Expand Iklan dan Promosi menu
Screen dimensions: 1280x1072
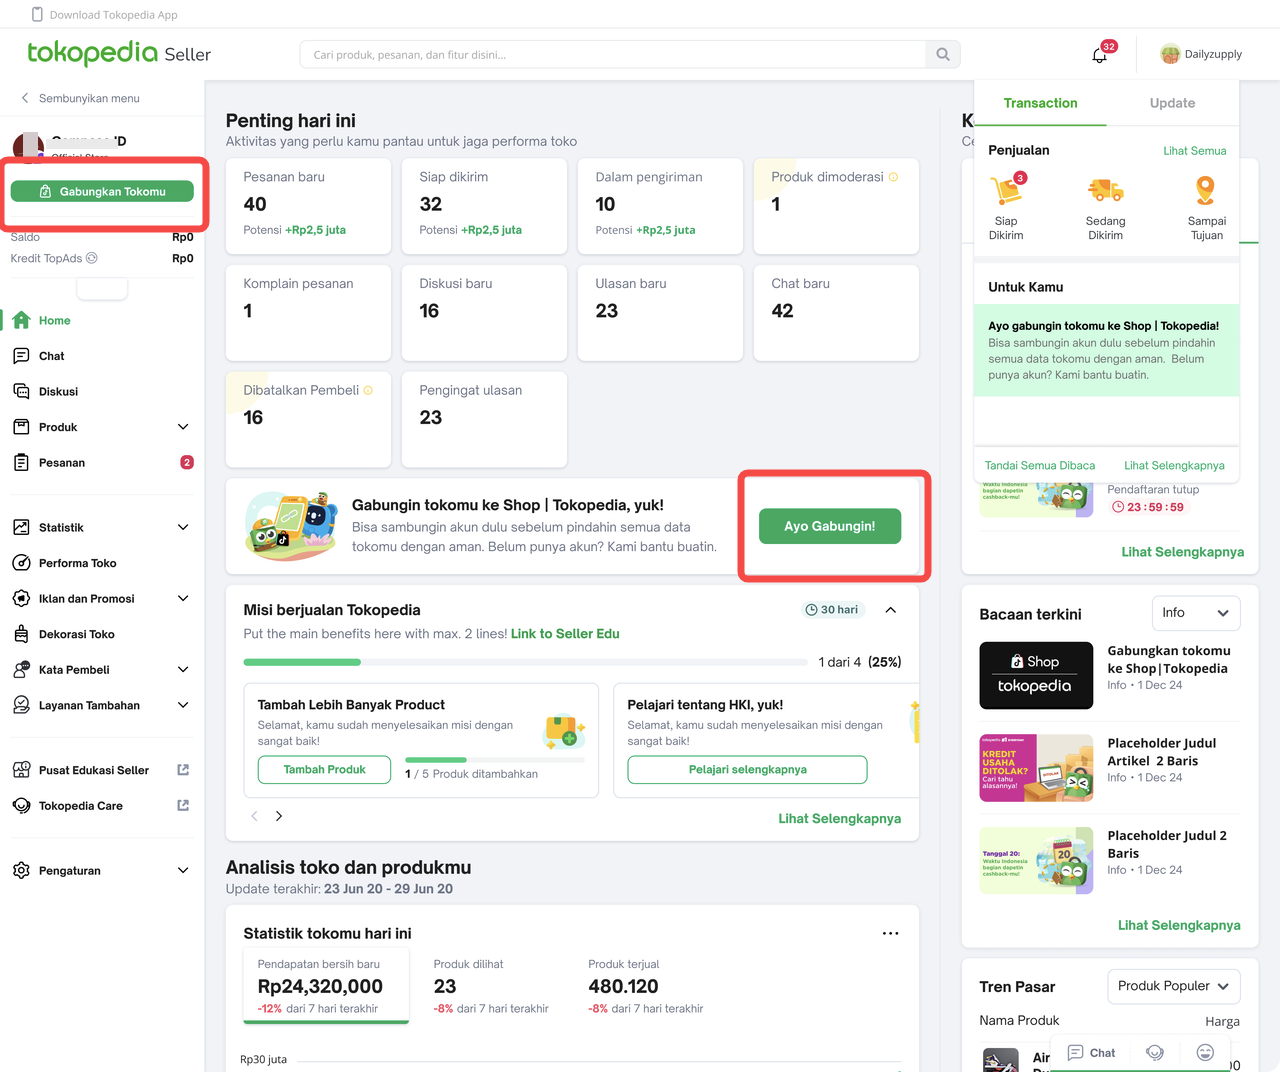click(183, 598)
